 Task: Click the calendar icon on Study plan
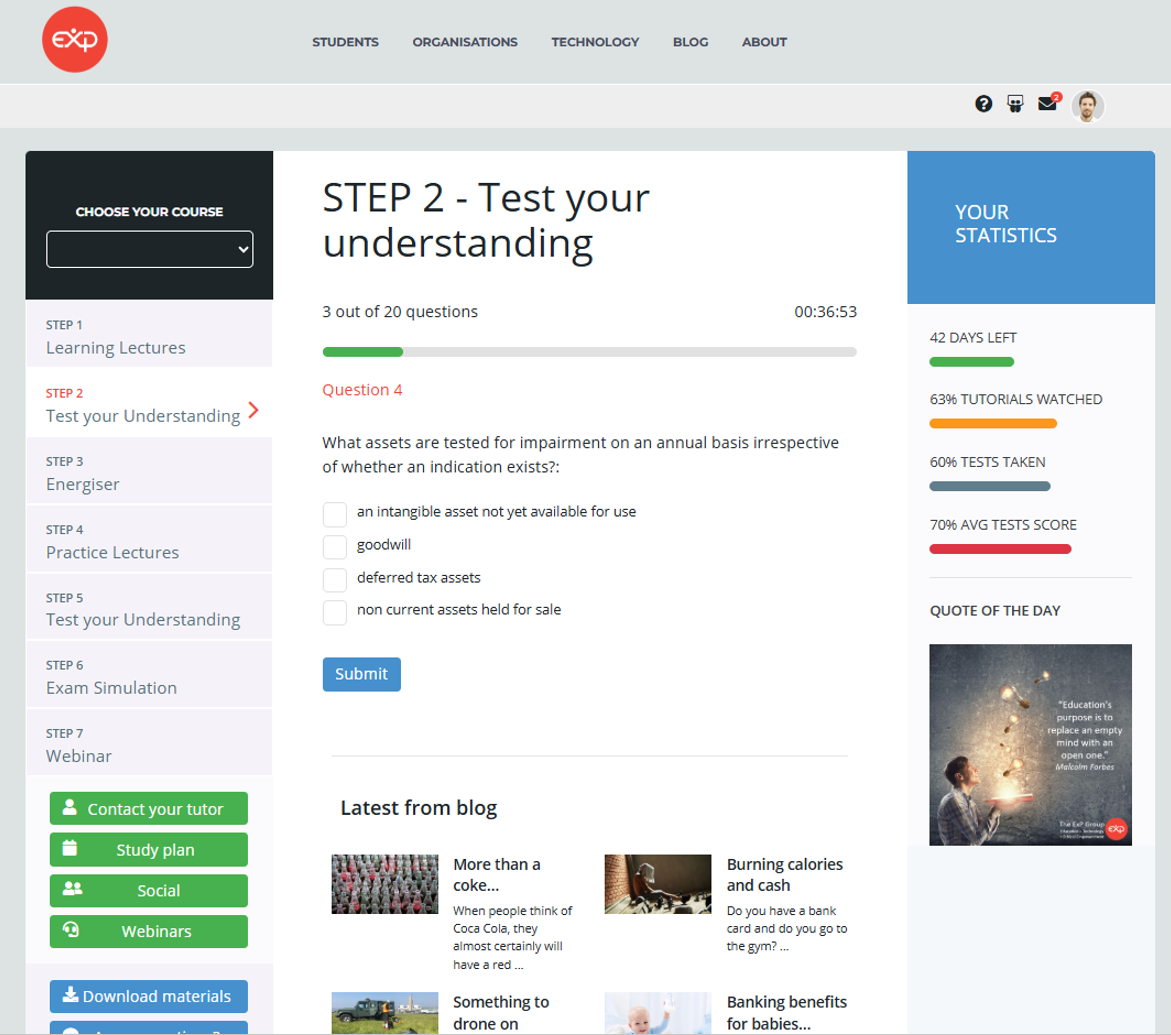click(69, 849)
